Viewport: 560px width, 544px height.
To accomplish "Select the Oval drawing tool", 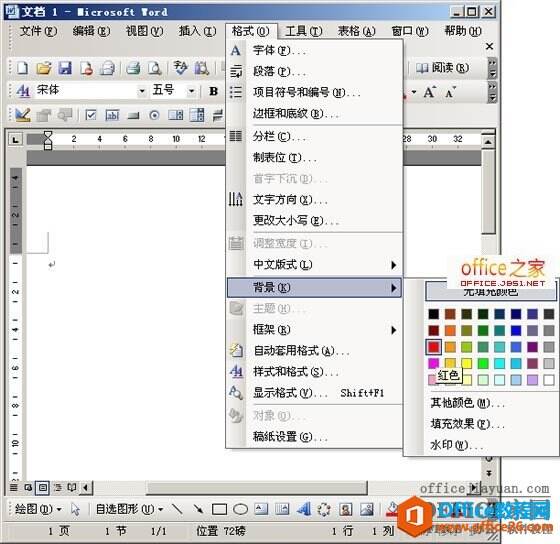I will (240, 509).
